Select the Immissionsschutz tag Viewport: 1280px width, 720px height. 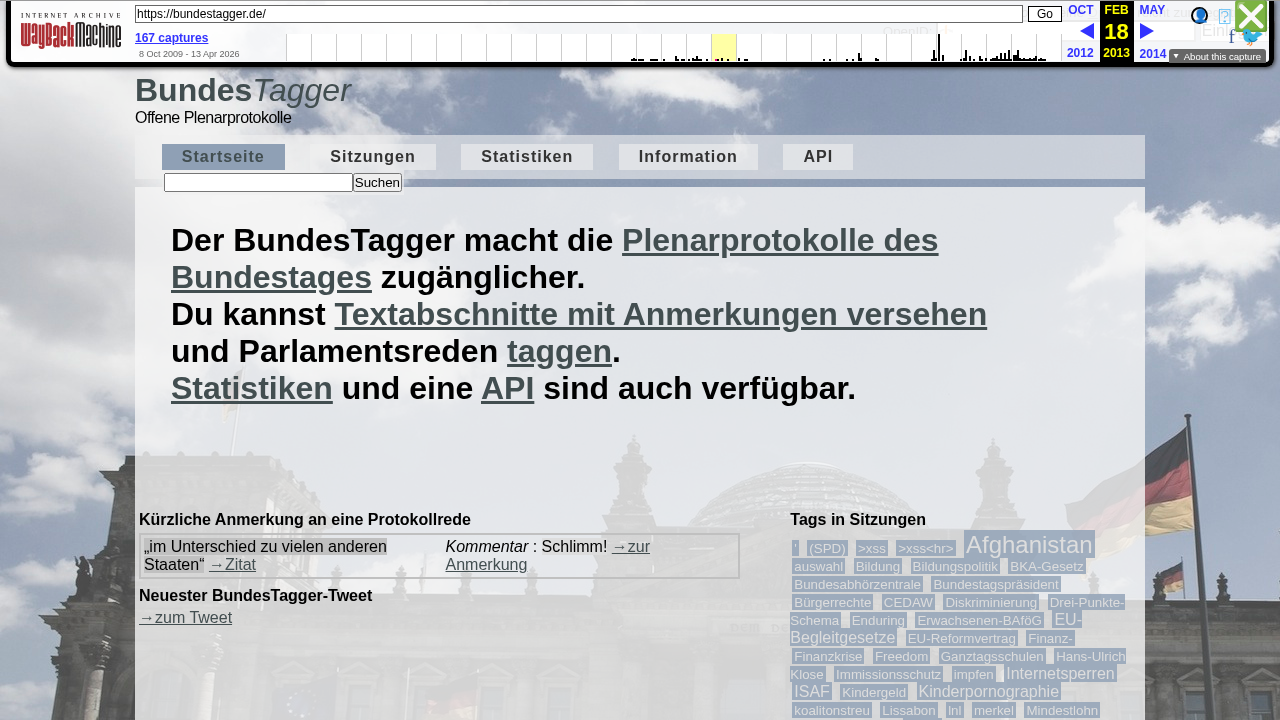pyautogui.click(x=889, y=674)
